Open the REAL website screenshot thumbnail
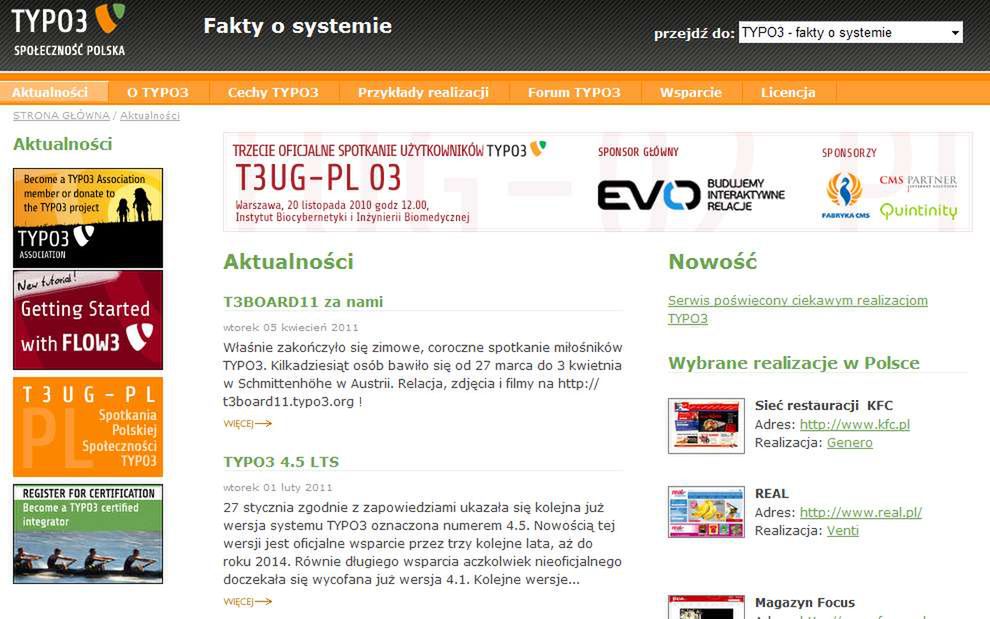The height and width of the screenshot is (619, 990). [x=706, y=512]
